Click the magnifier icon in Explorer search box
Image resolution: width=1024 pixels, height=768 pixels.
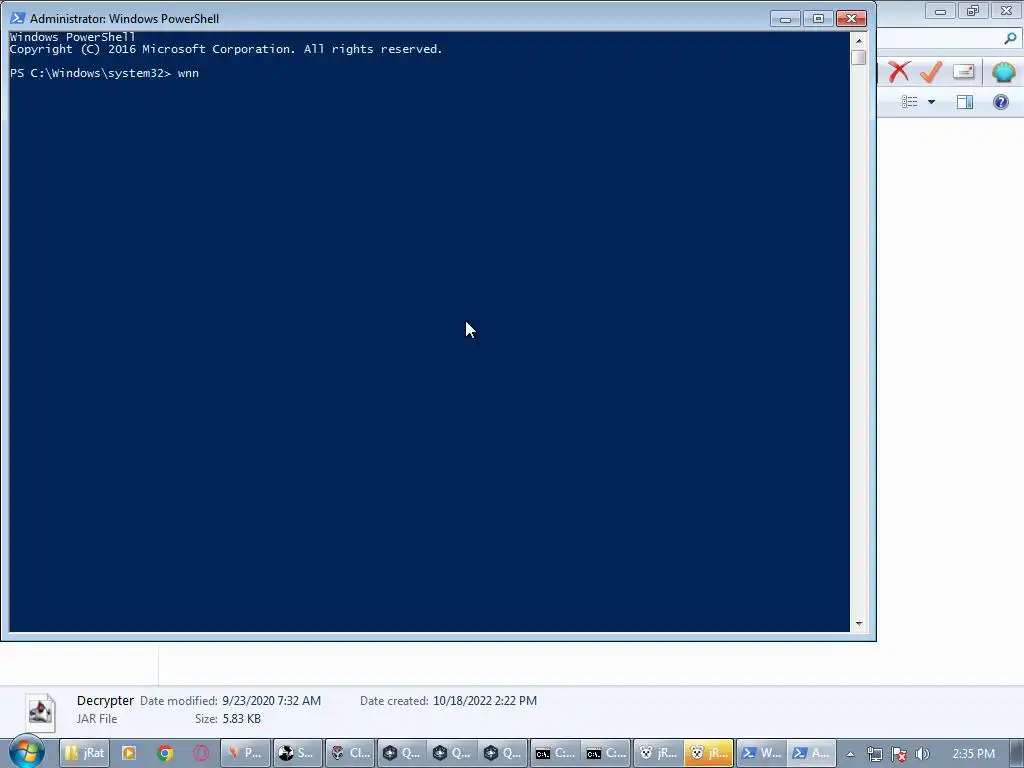click(1010, 39)
